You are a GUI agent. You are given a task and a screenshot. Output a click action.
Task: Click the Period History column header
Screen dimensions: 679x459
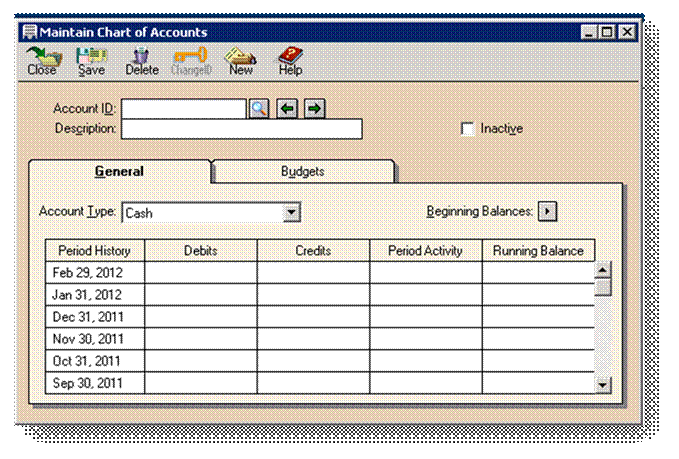click(95, 251)
